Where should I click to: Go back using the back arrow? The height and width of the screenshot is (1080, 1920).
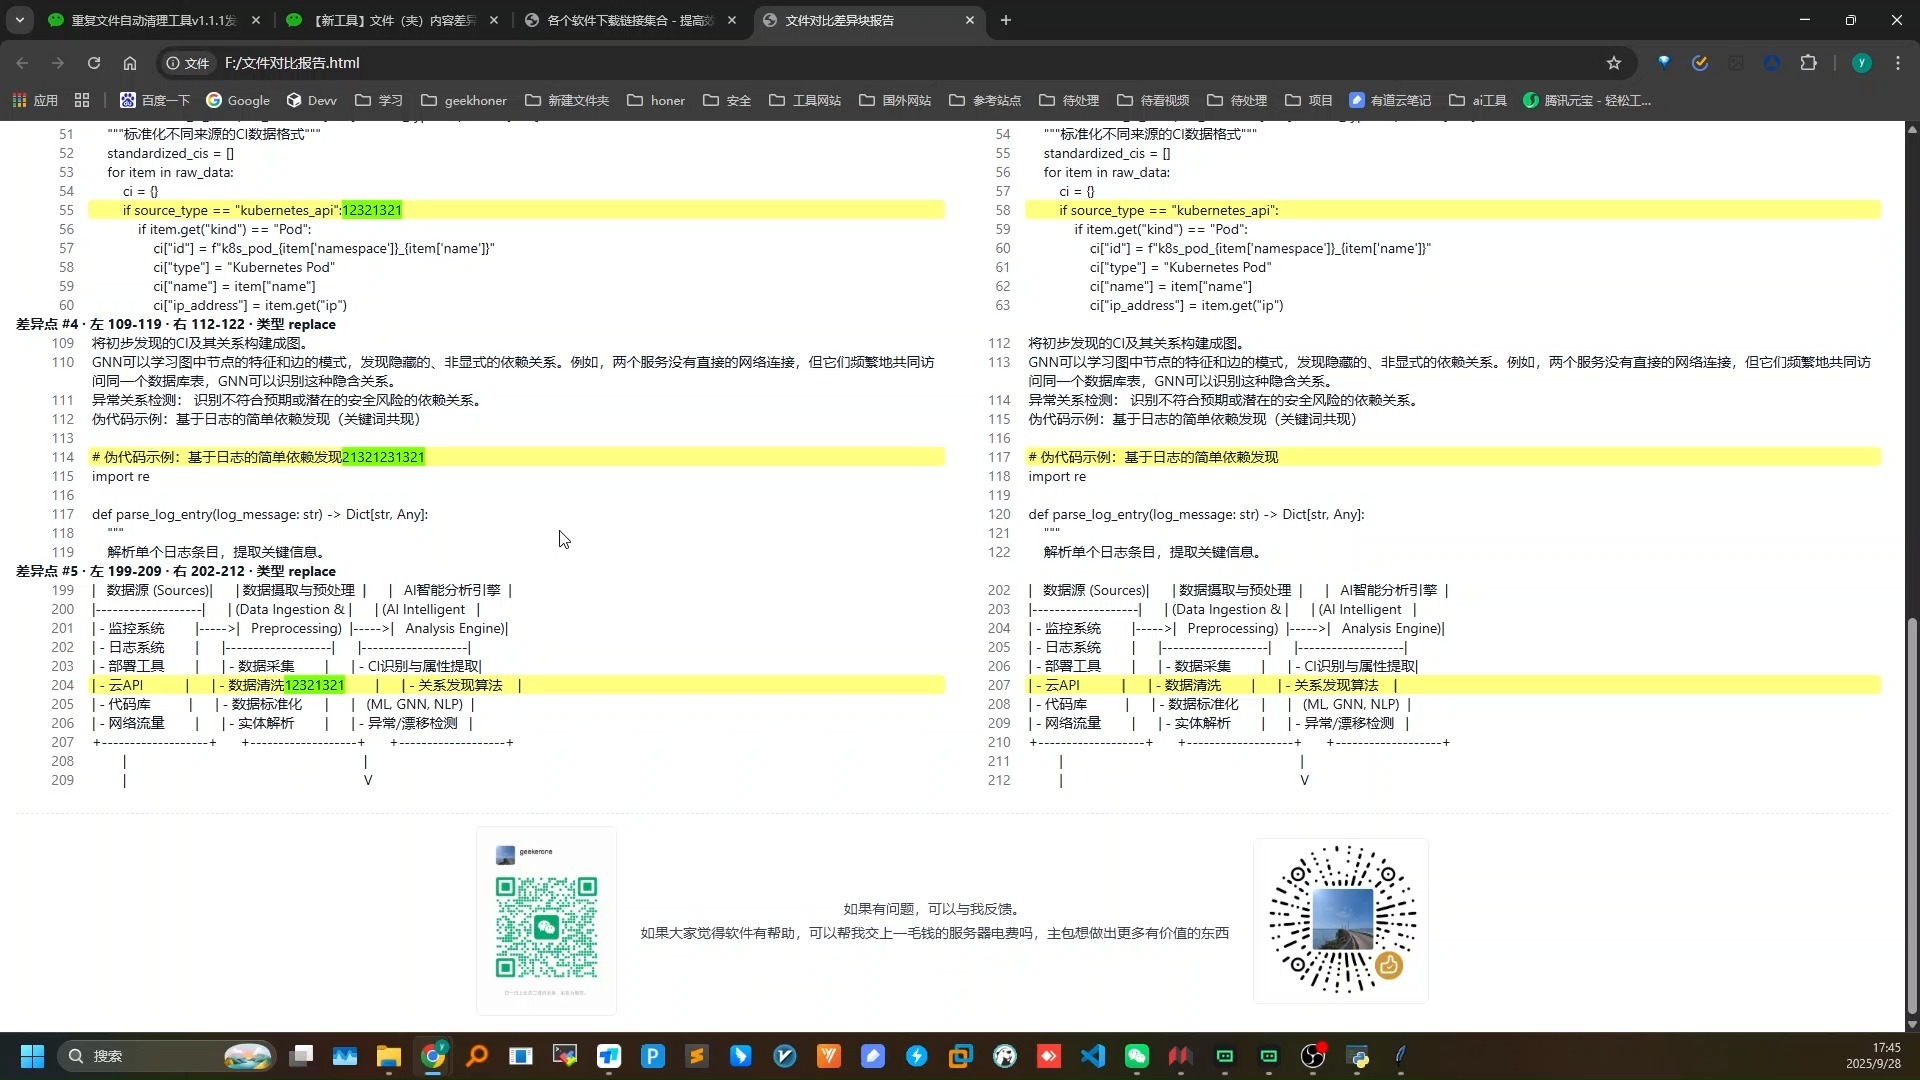(22, 62)
